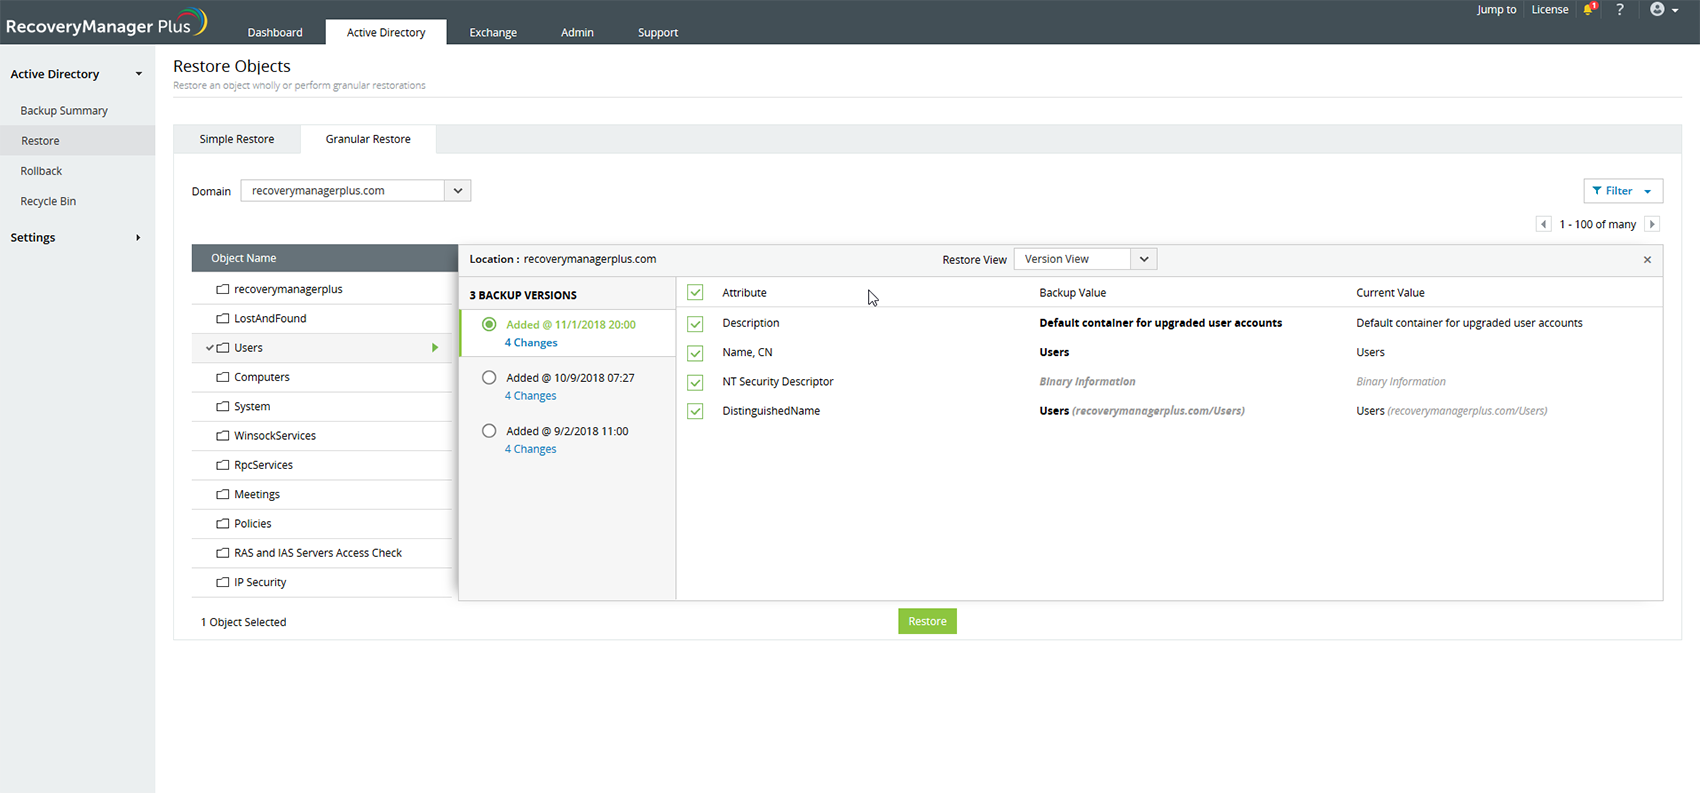
Task: Uncheck the Description attribute checkbox
Action: (695, 323)
